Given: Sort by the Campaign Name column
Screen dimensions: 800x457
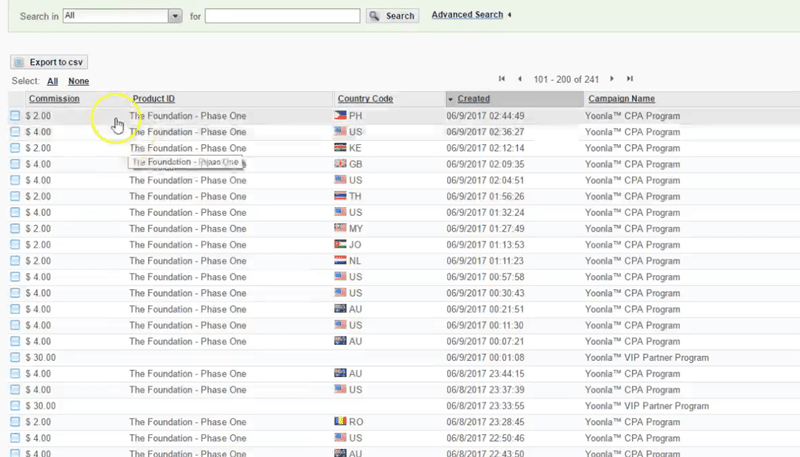Looking at the screenshot, I should [621, 98].
